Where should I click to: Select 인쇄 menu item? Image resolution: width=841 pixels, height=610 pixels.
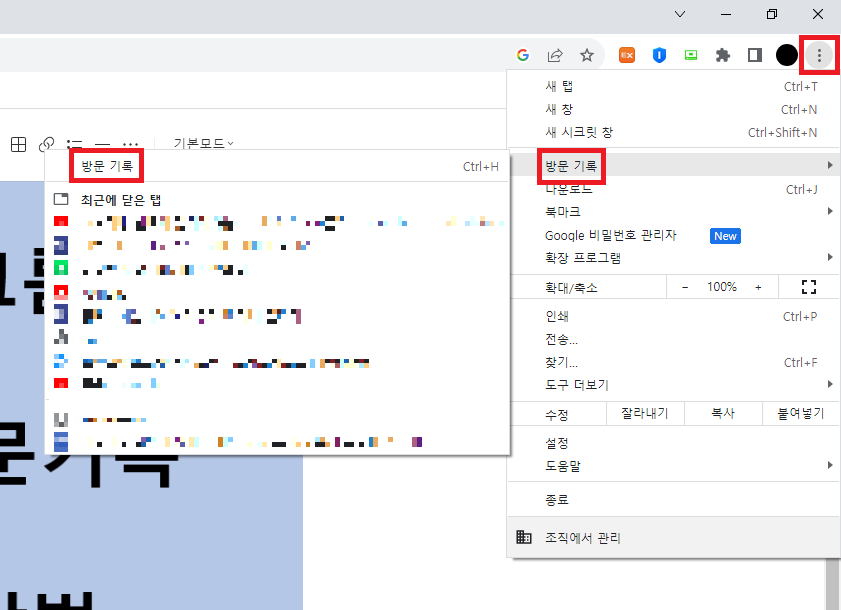click(673, 317)
